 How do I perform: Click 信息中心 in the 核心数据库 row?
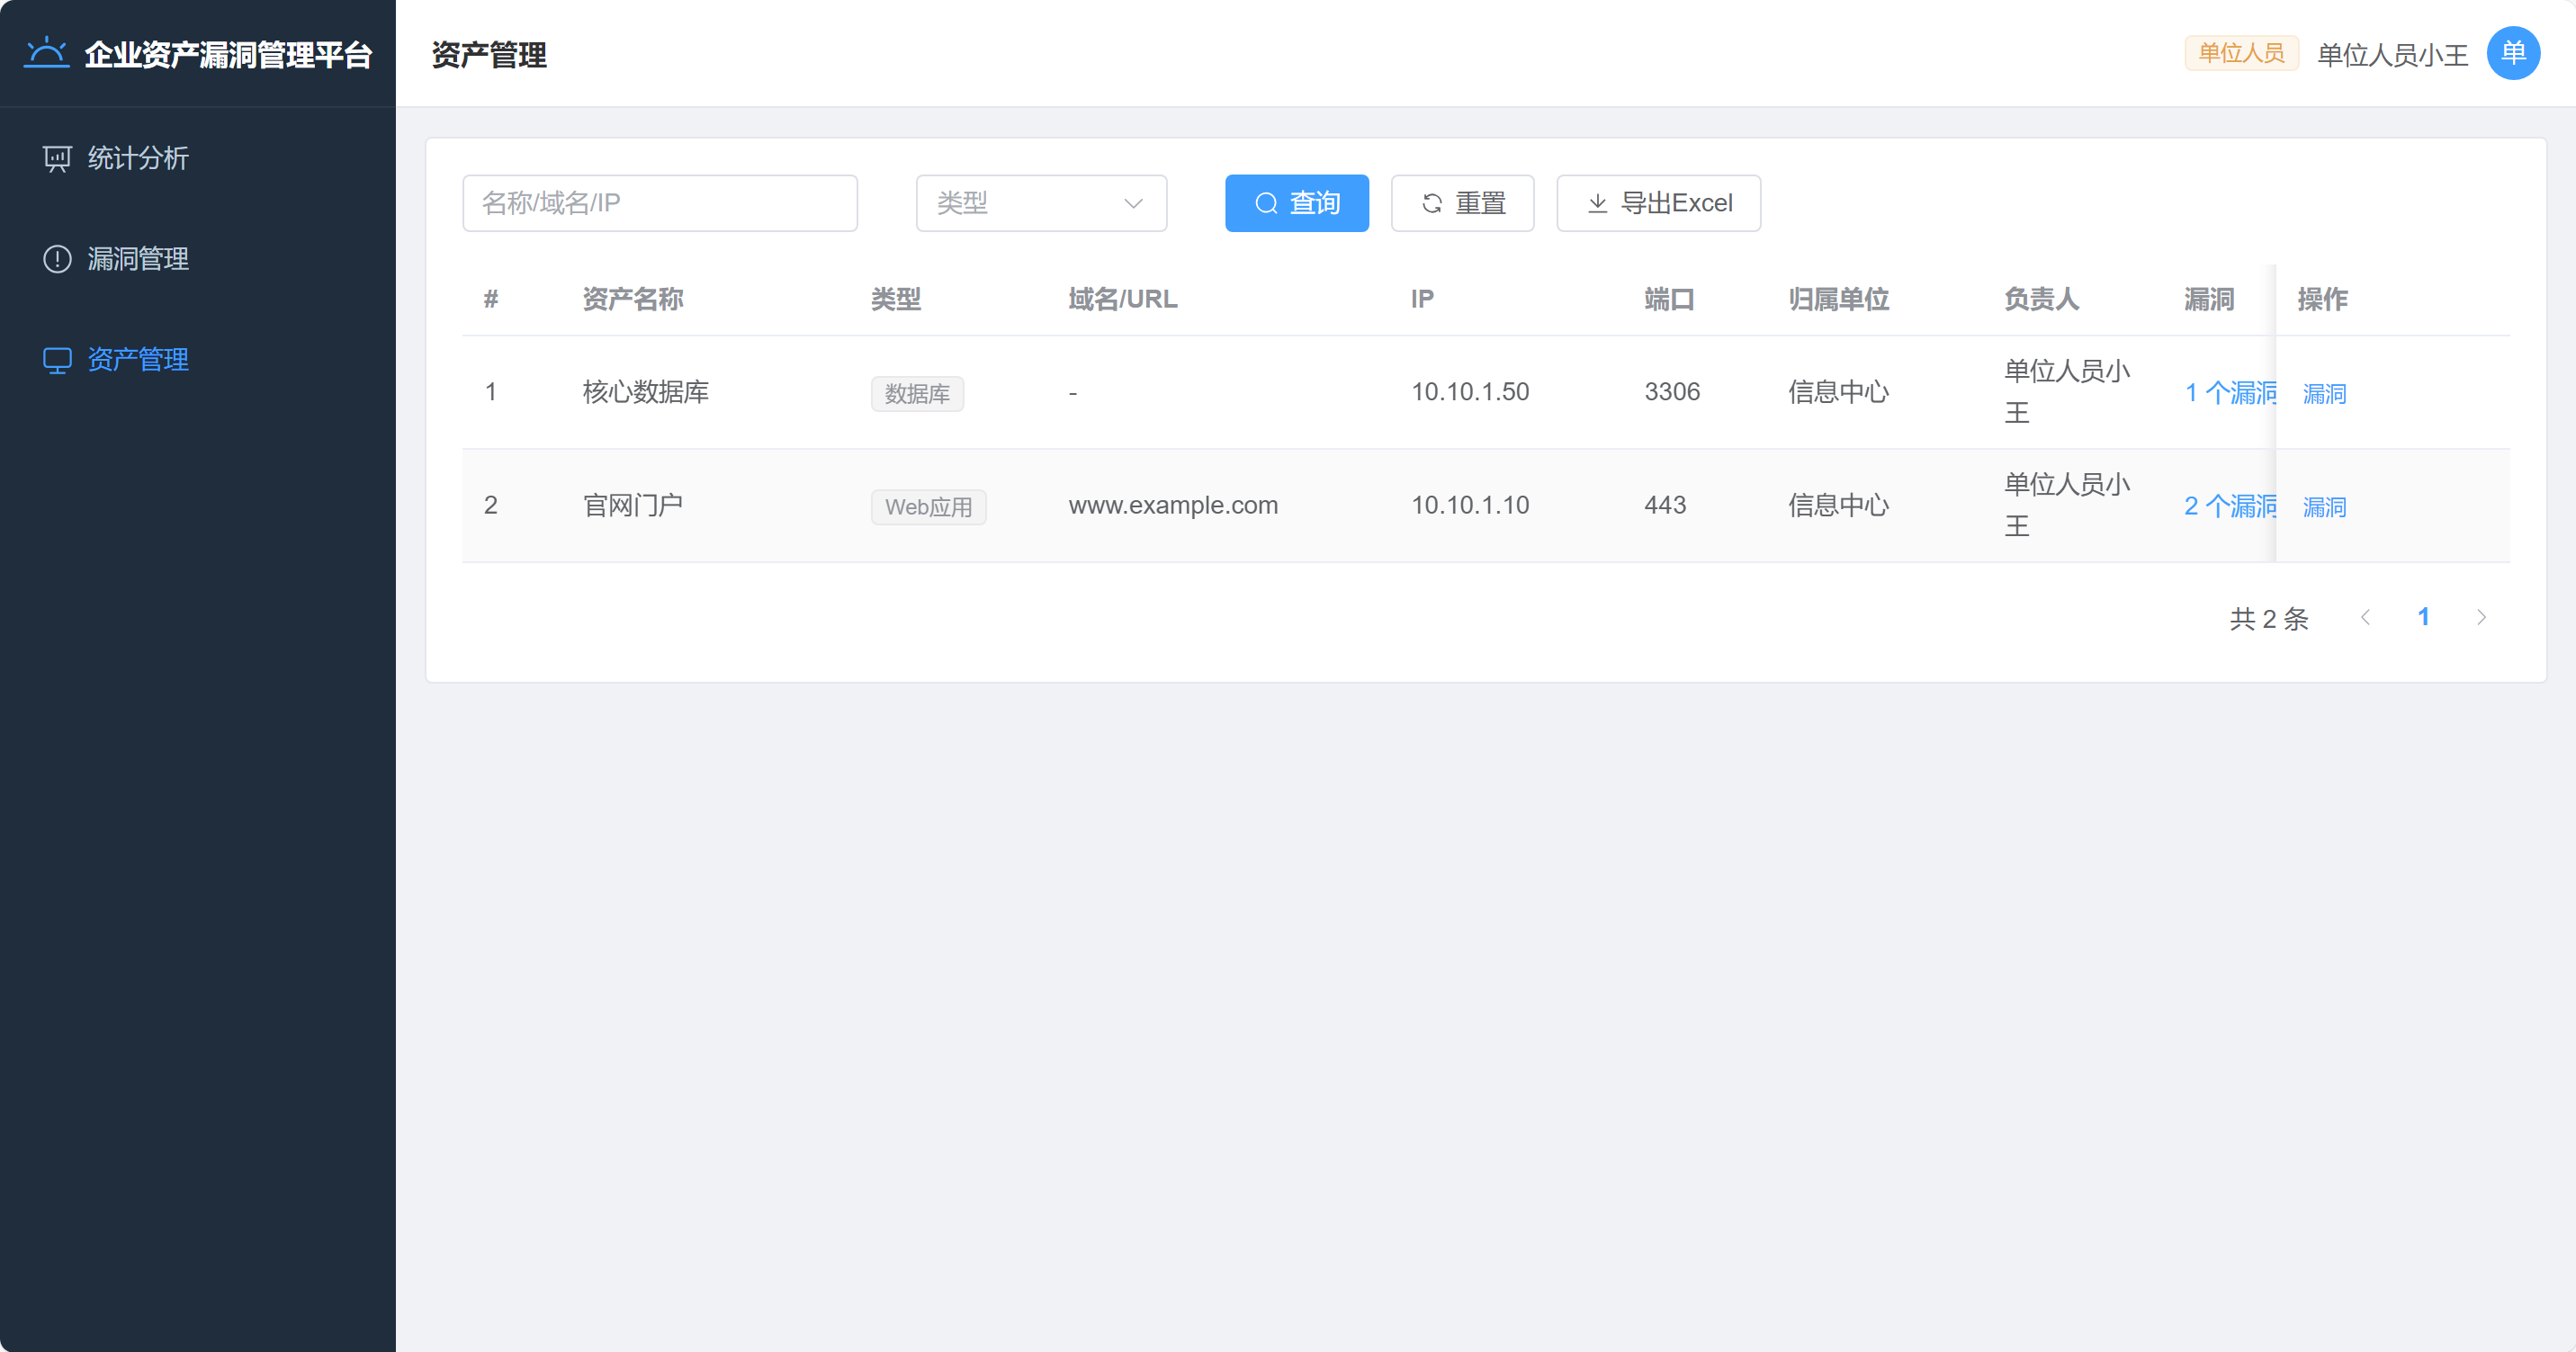(1838, 392)
